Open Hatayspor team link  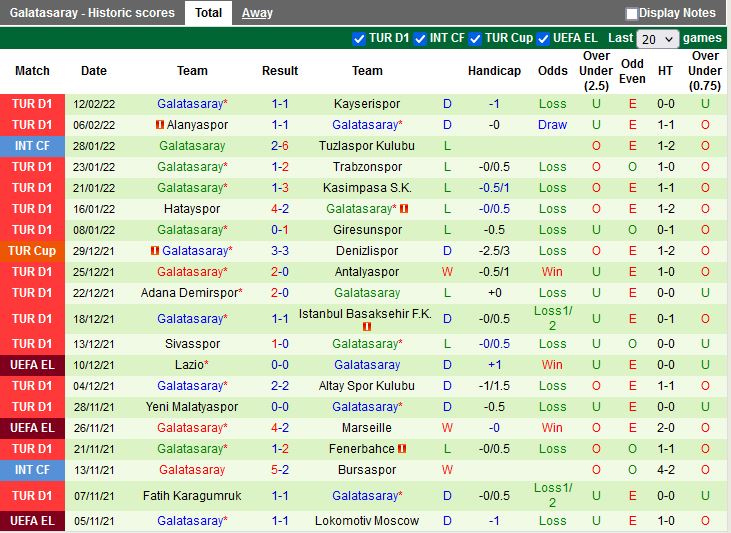pos(192,208)
